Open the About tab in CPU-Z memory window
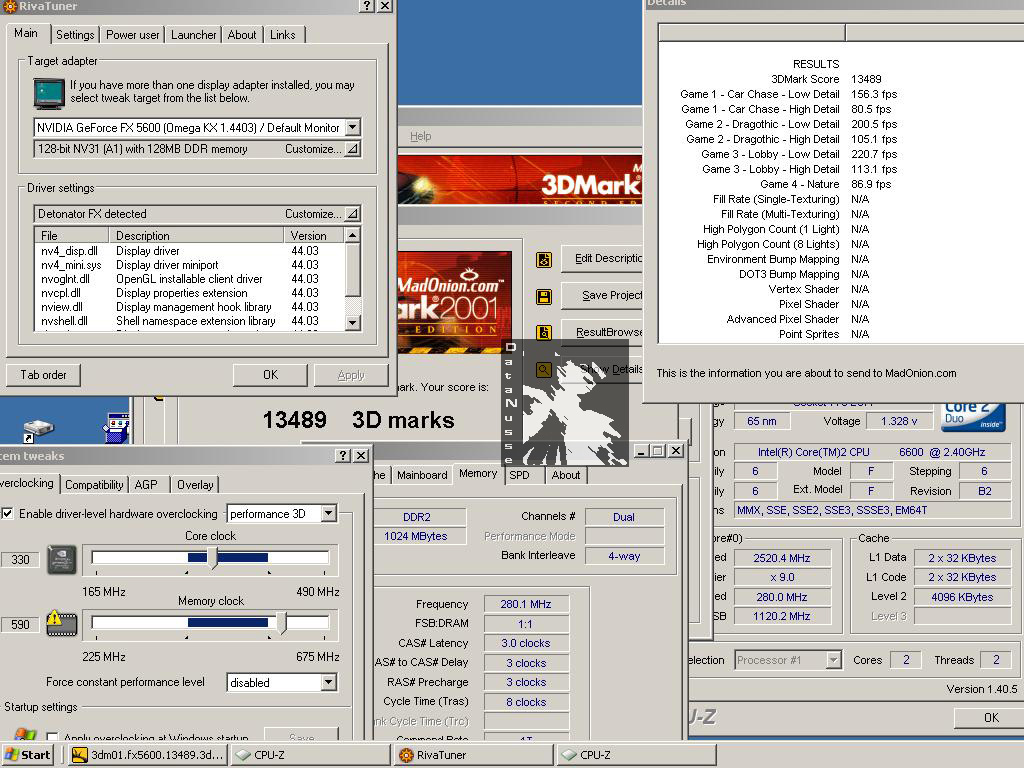1024x768 pixels. click(x=566, y=475)
